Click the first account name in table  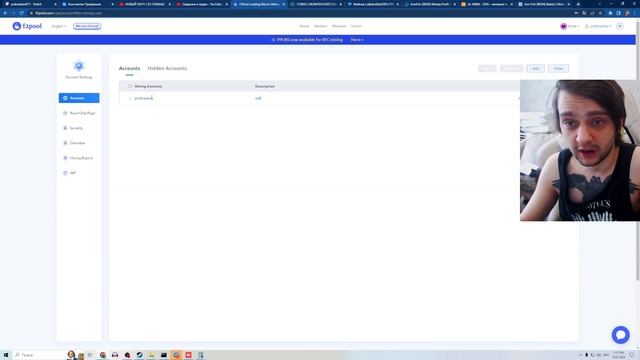[x=144, y=98]
